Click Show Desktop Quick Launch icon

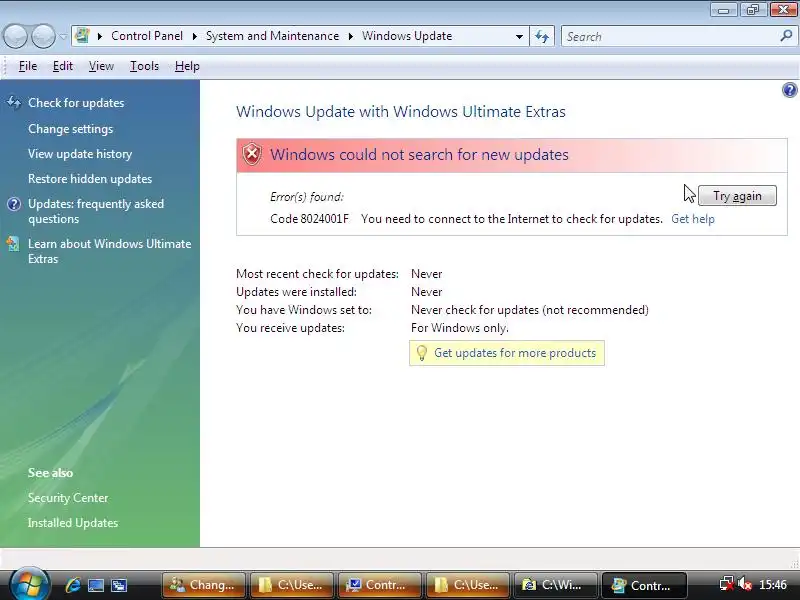(x=96, y=585)
